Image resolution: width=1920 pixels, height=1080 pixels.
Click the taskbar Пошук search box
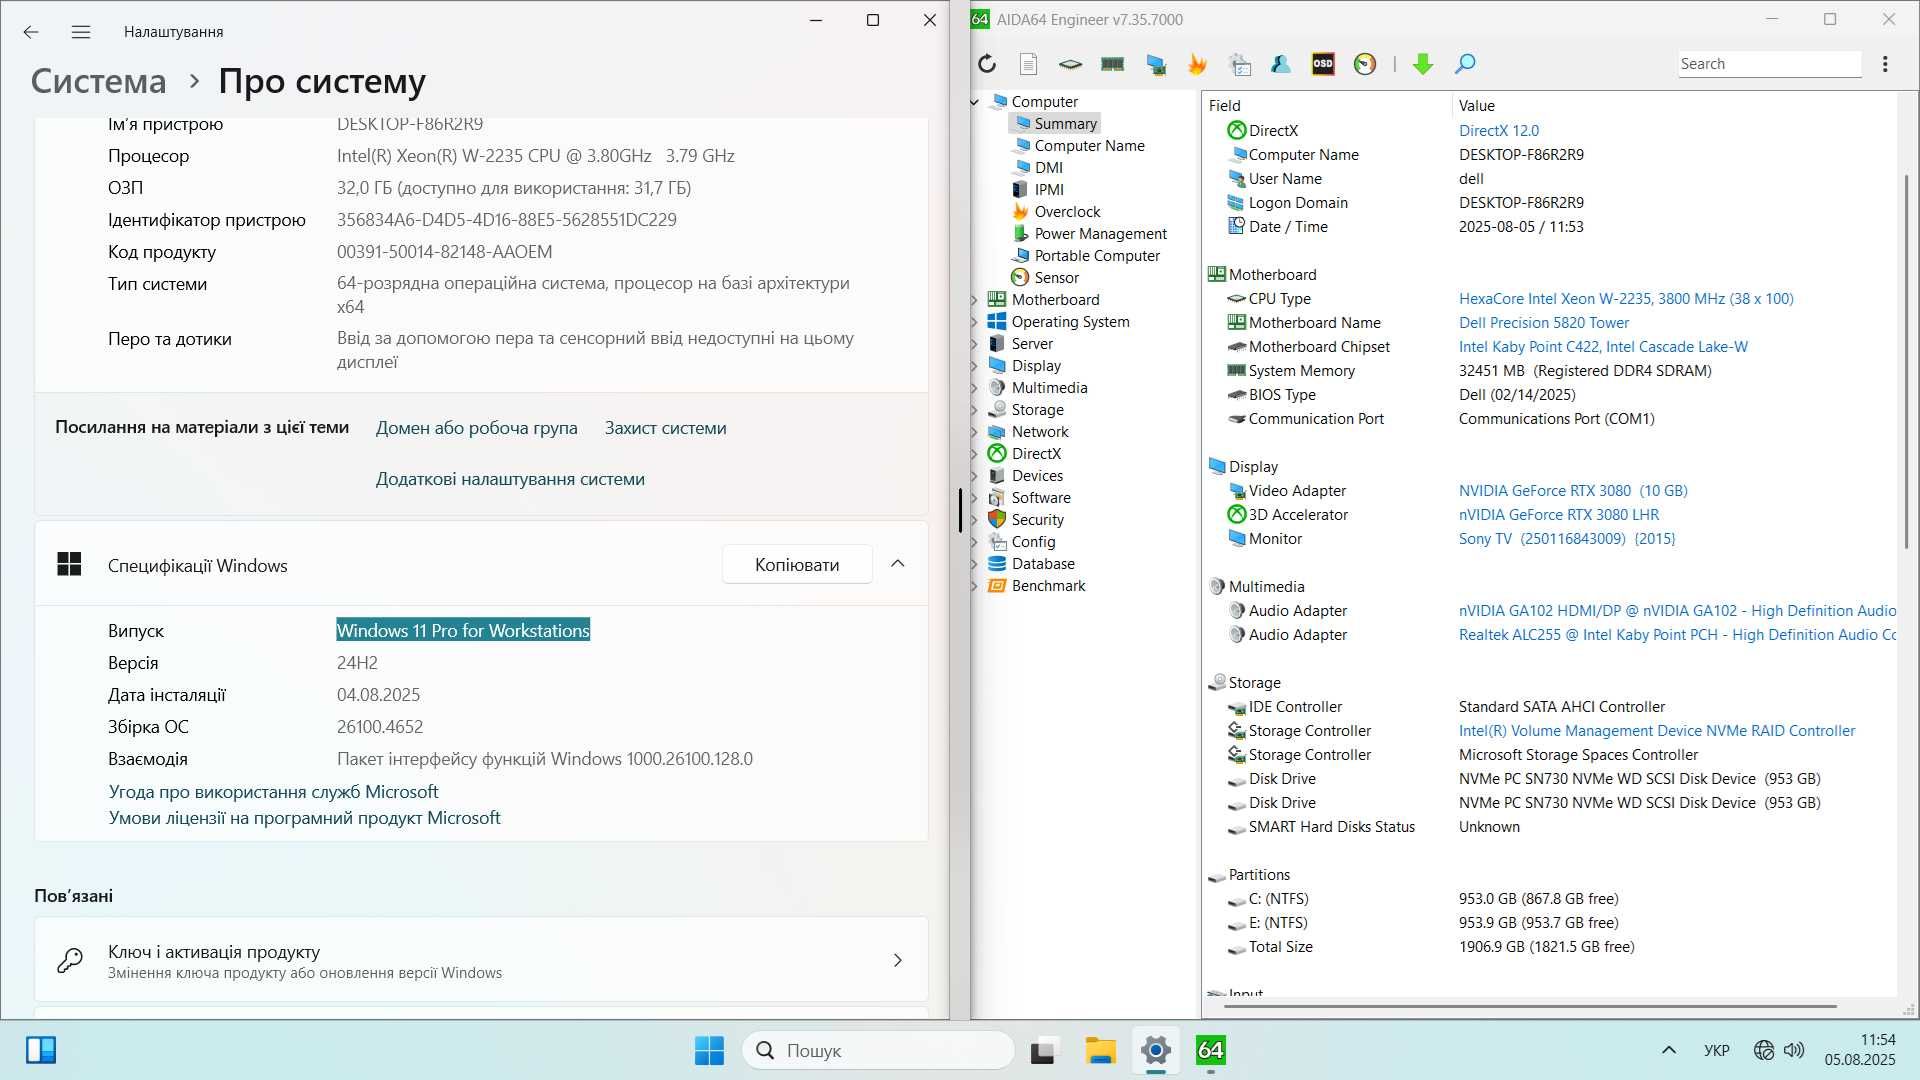[878, 1050]
